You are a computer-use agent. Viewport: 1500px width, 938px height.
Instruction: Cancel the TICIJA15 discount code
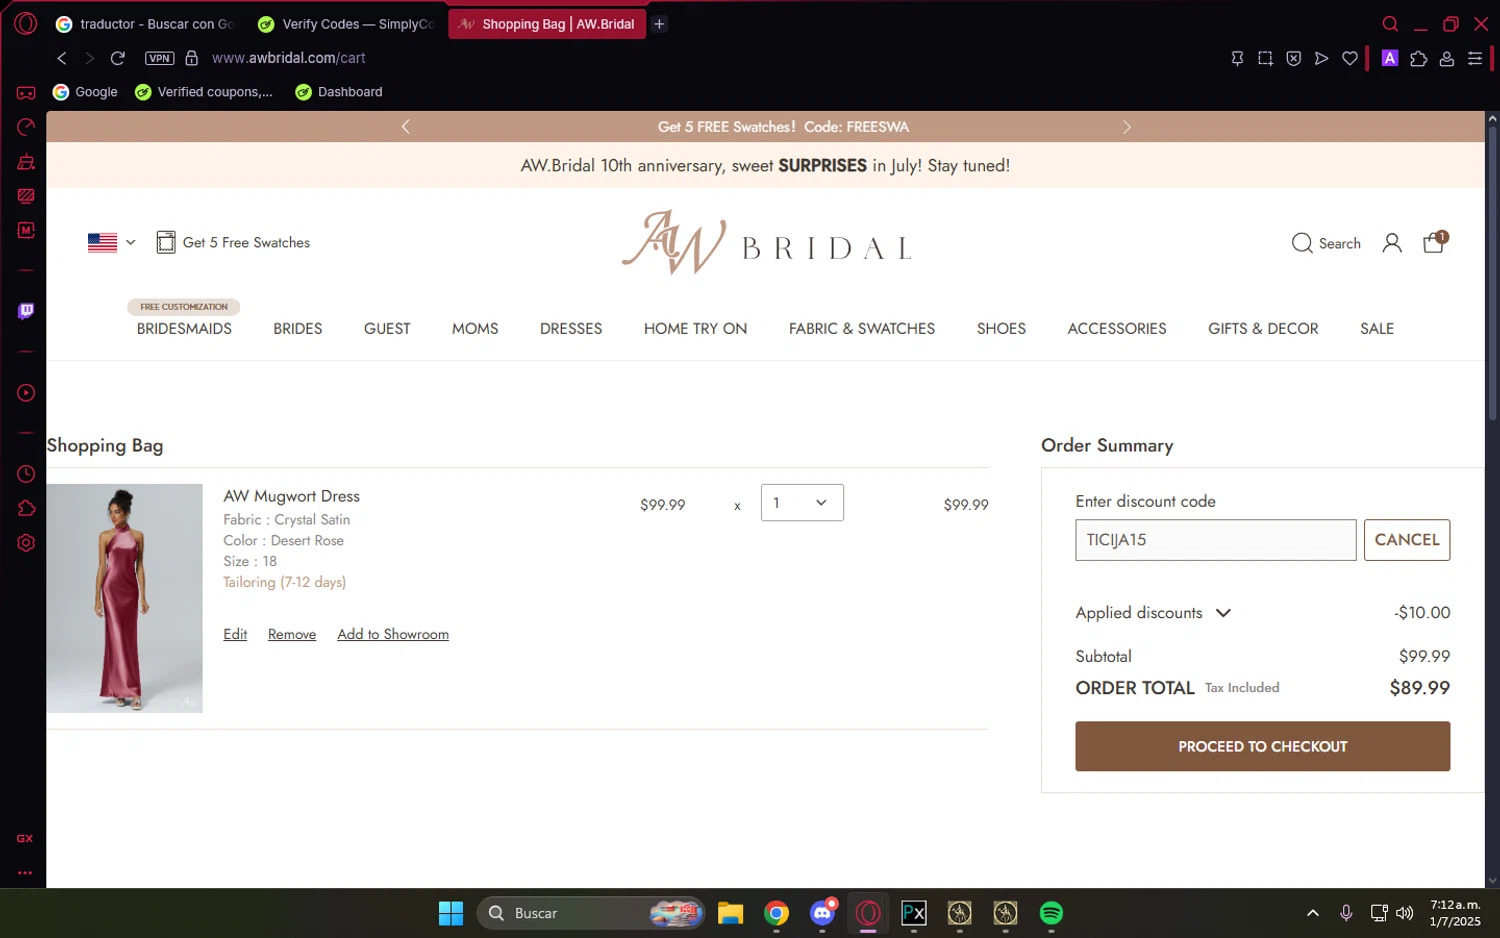(1407, 540)
